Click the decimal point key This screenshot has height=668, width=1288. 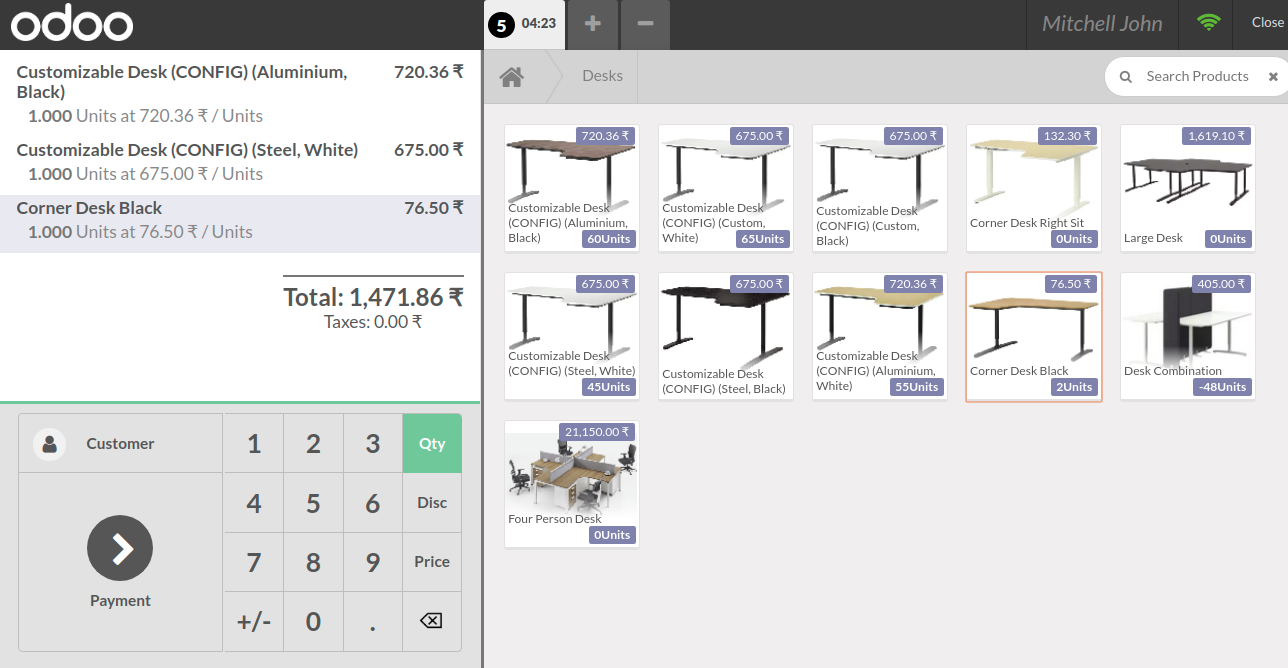pyautogui.click(x=373, y=621)
